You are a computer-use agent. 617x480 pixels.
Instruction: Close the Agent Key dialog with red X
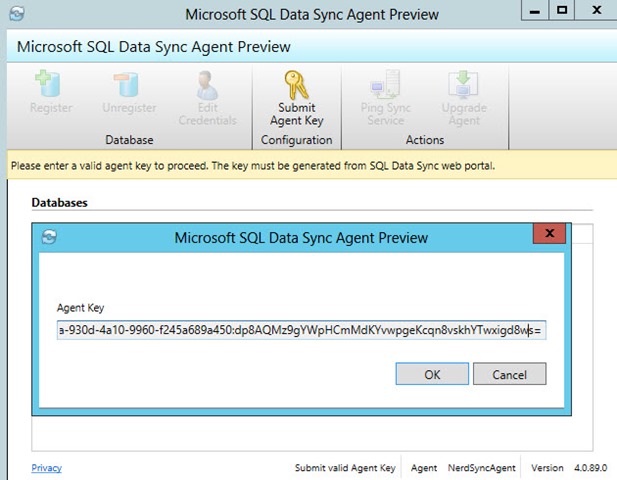tap(549, 233)
